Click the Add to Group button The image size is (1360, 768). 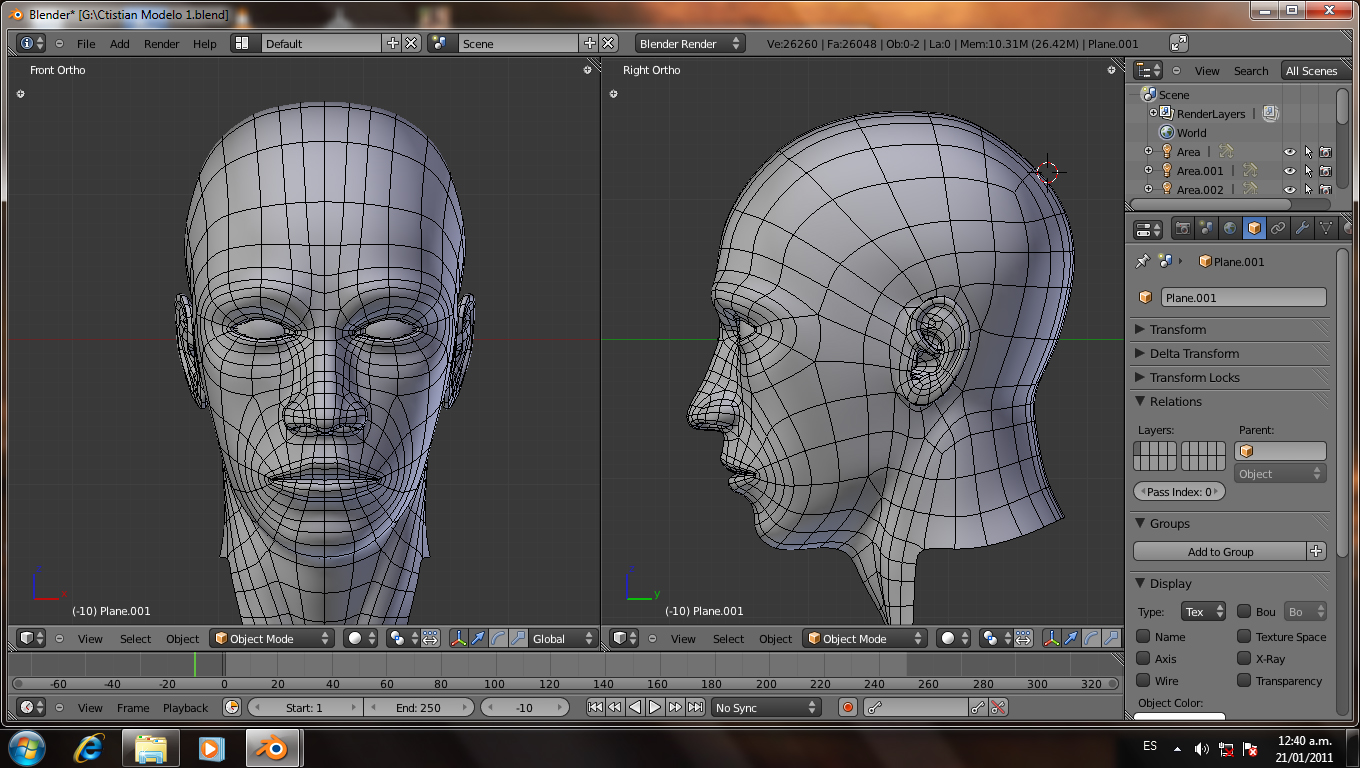coord(1220,552)
